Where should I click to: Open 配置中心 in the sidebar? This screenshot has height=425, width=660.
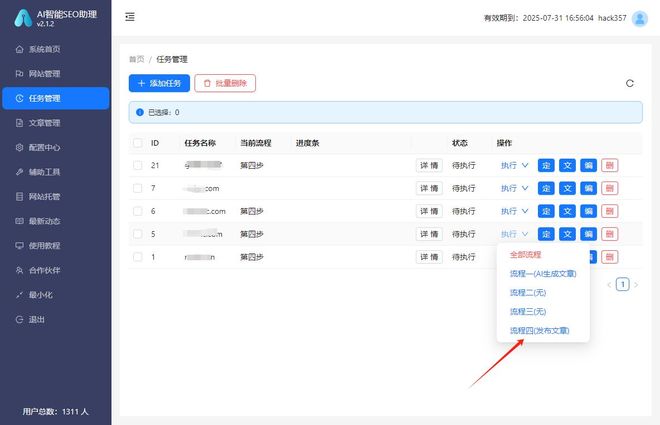[45, 147]
